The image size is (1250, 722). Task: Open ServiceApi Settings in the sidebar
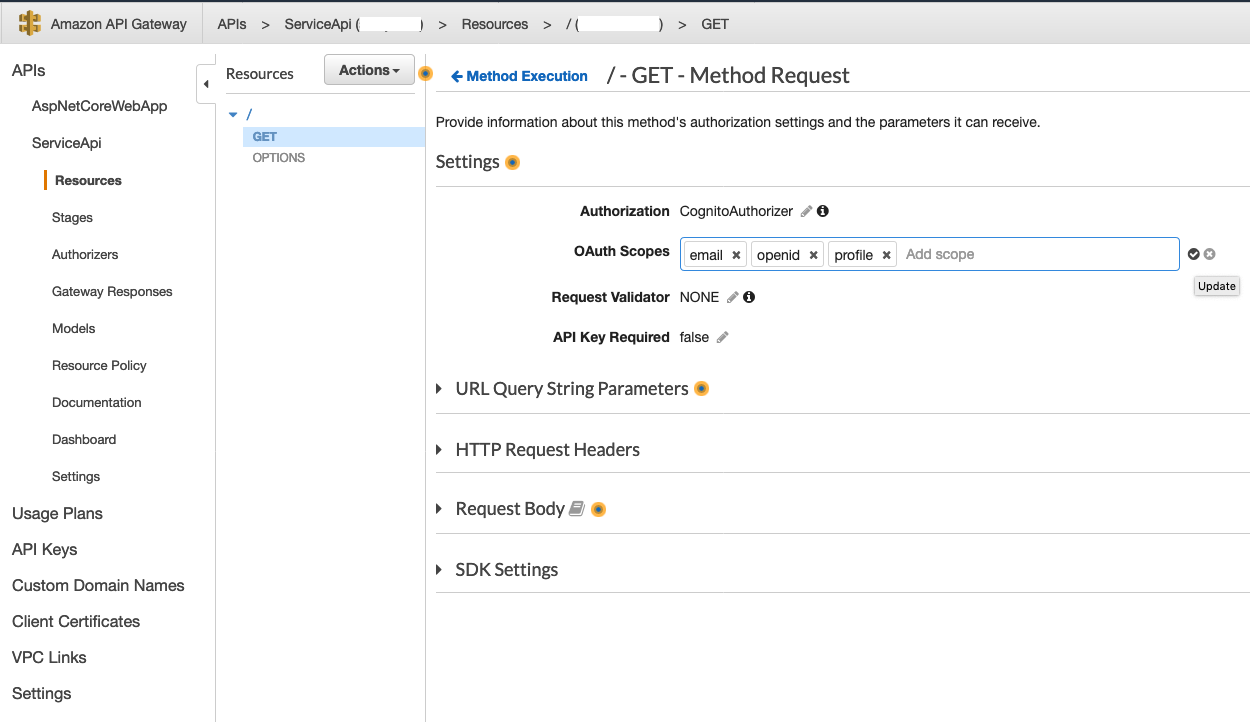coord(76,477)
